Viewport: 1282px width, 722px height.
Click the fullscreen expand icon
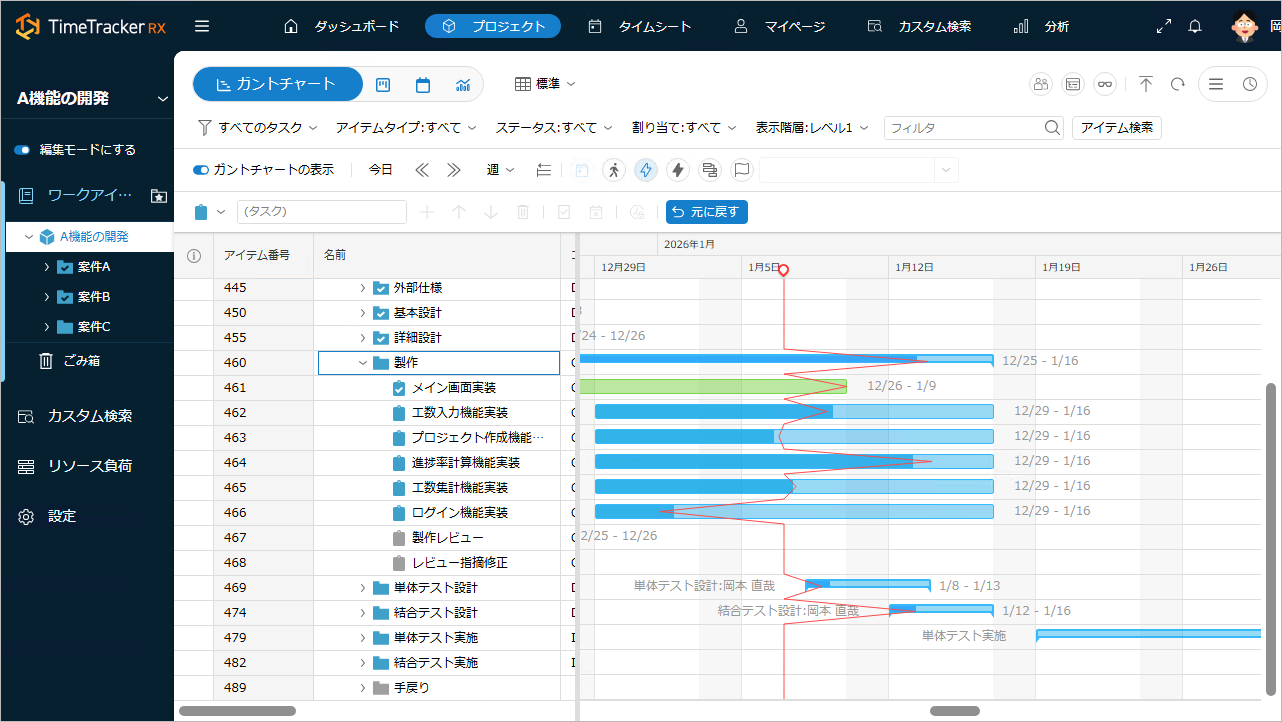click(x=1163, y=27)
